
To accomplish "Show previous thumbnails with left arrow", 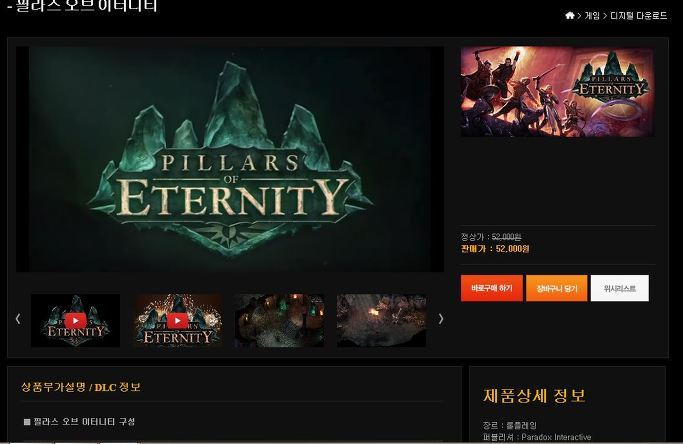I will 18,319.
